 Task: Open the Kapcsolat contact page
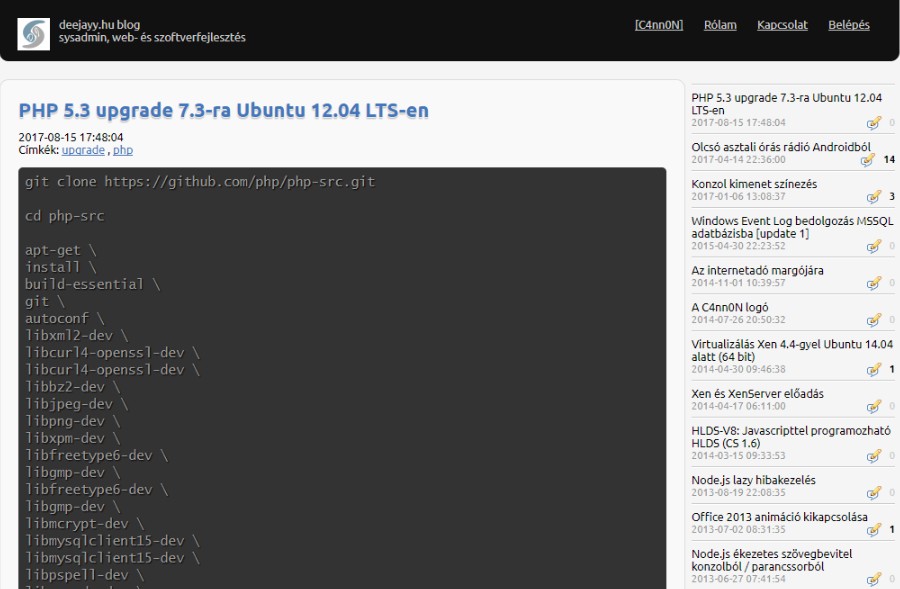[x=782, y=25]
